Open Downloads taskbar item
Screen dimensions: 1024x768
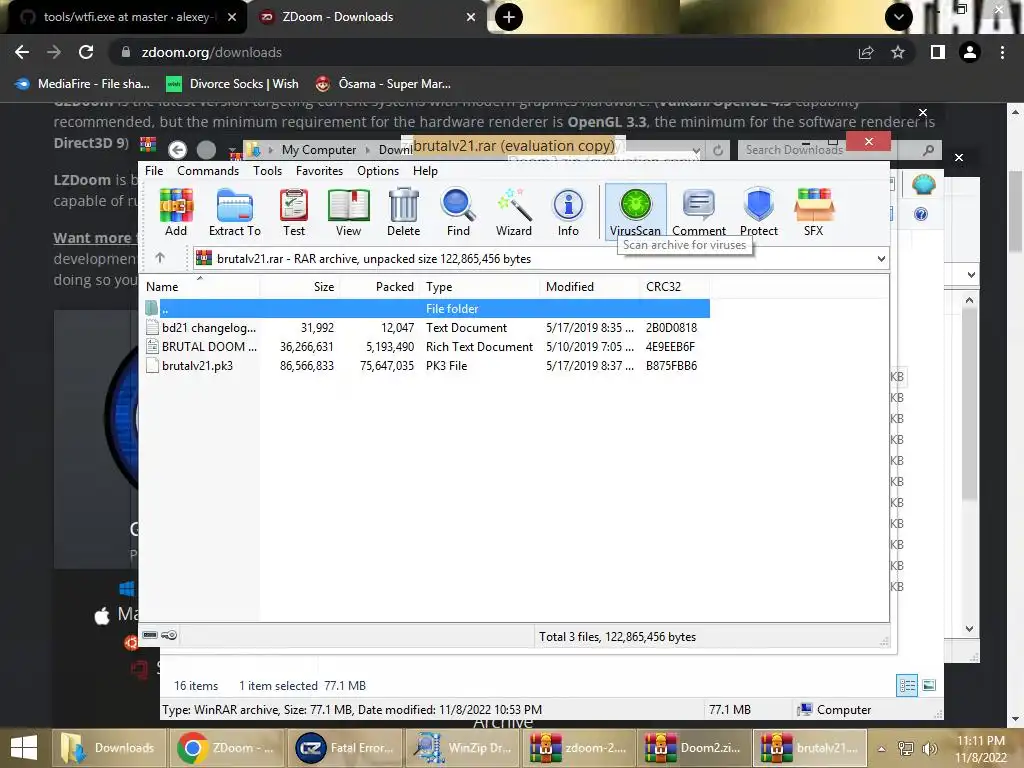point(109,748)
